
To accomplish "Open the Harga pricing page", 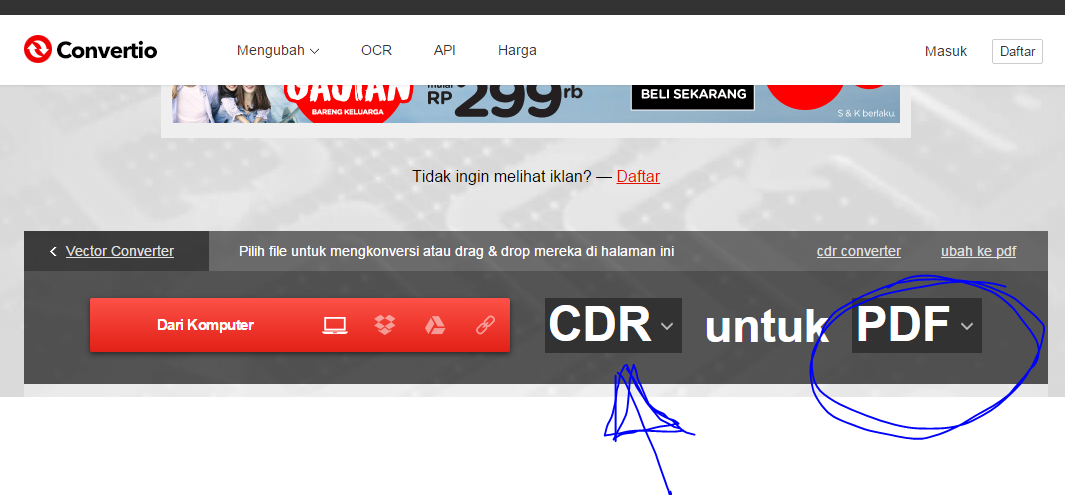I will click(517, 50).
